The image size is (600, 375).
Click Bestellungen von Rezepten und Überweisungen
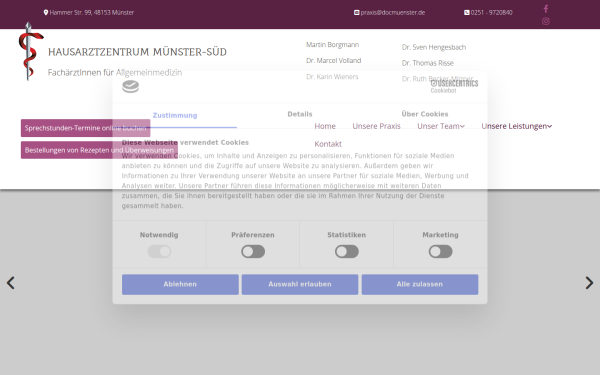tap(99, 150)
